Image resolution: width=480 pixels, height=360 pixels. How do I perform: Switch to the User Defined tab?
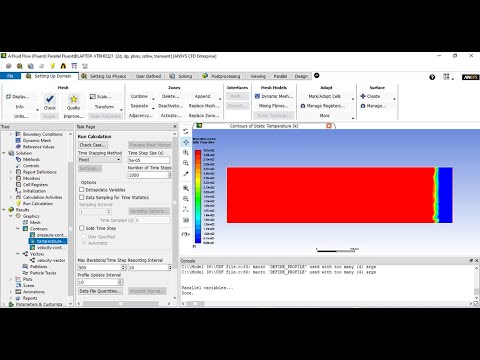click(x=148, y=76)
